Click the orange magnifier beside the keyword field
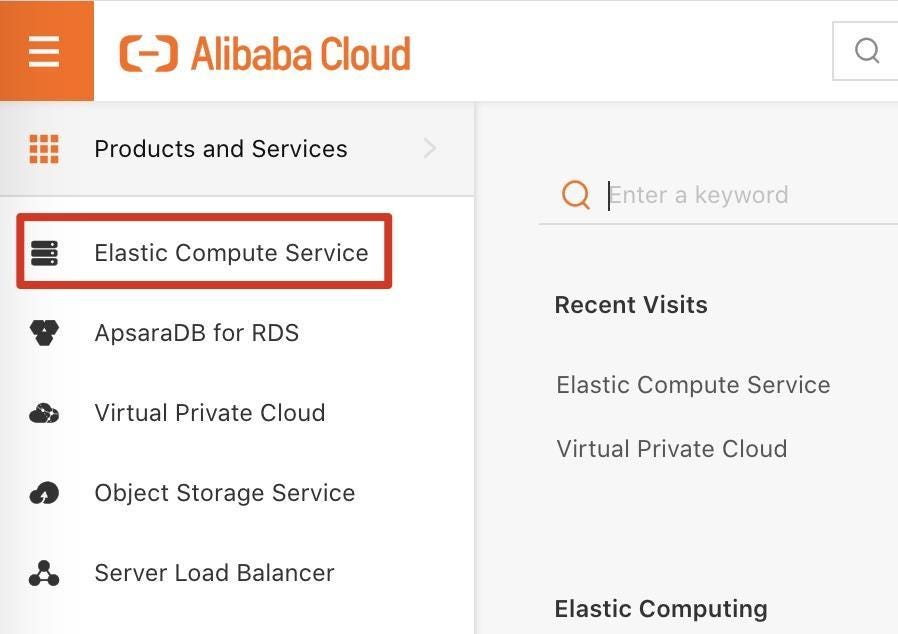The image size is (898, 634). (x=576, y=194)
